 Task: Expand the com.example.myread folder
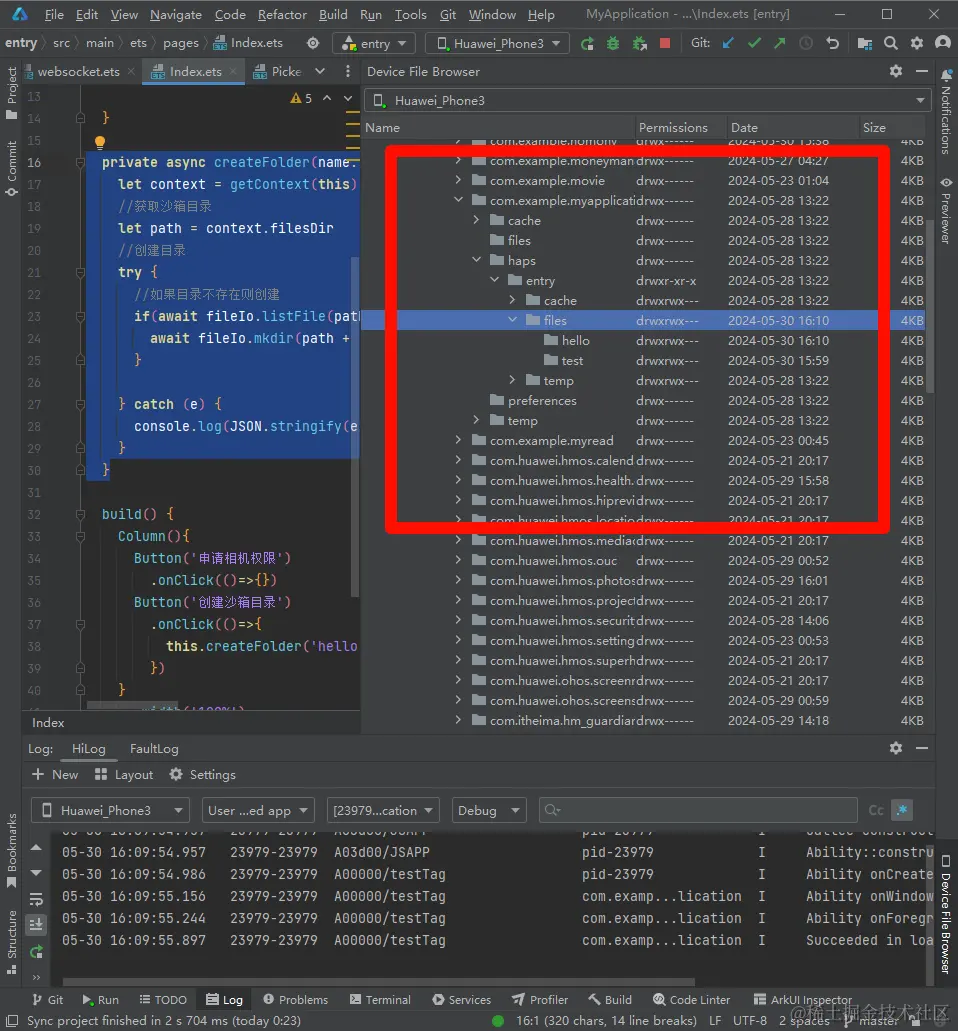click(459, 440)
